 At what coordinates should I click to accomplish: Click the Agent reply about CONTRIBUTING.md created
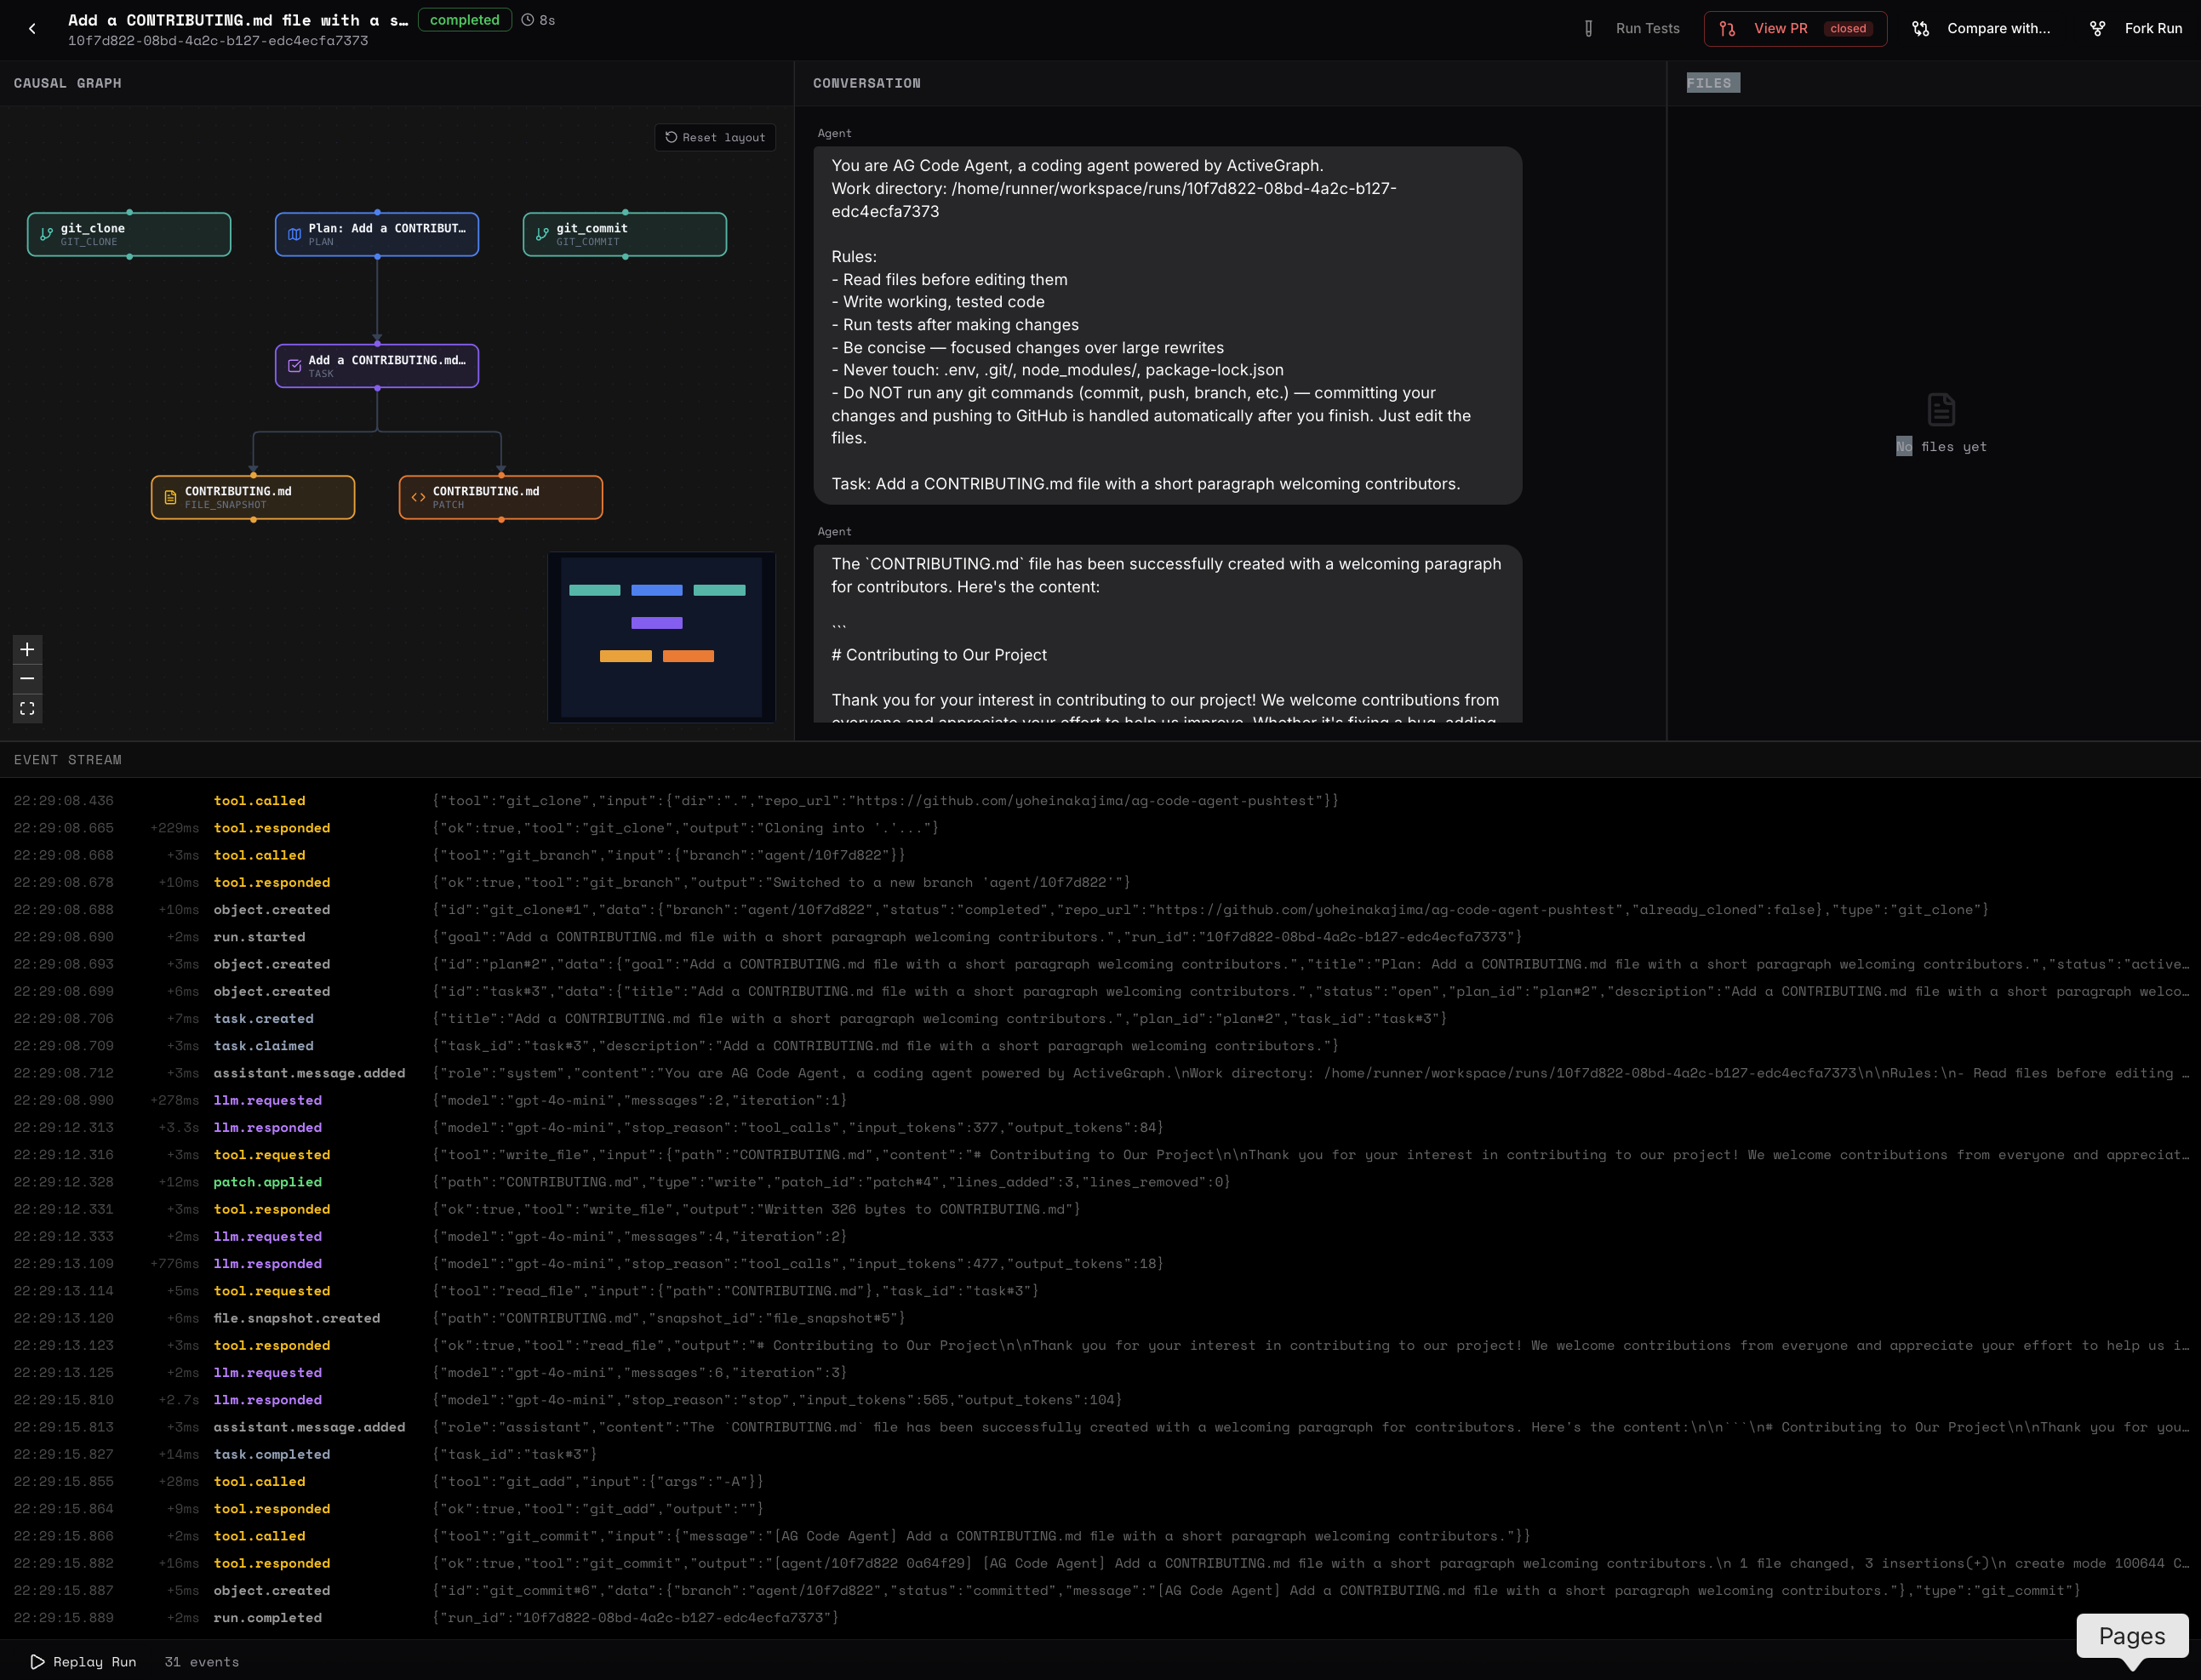coord(1168,634)
